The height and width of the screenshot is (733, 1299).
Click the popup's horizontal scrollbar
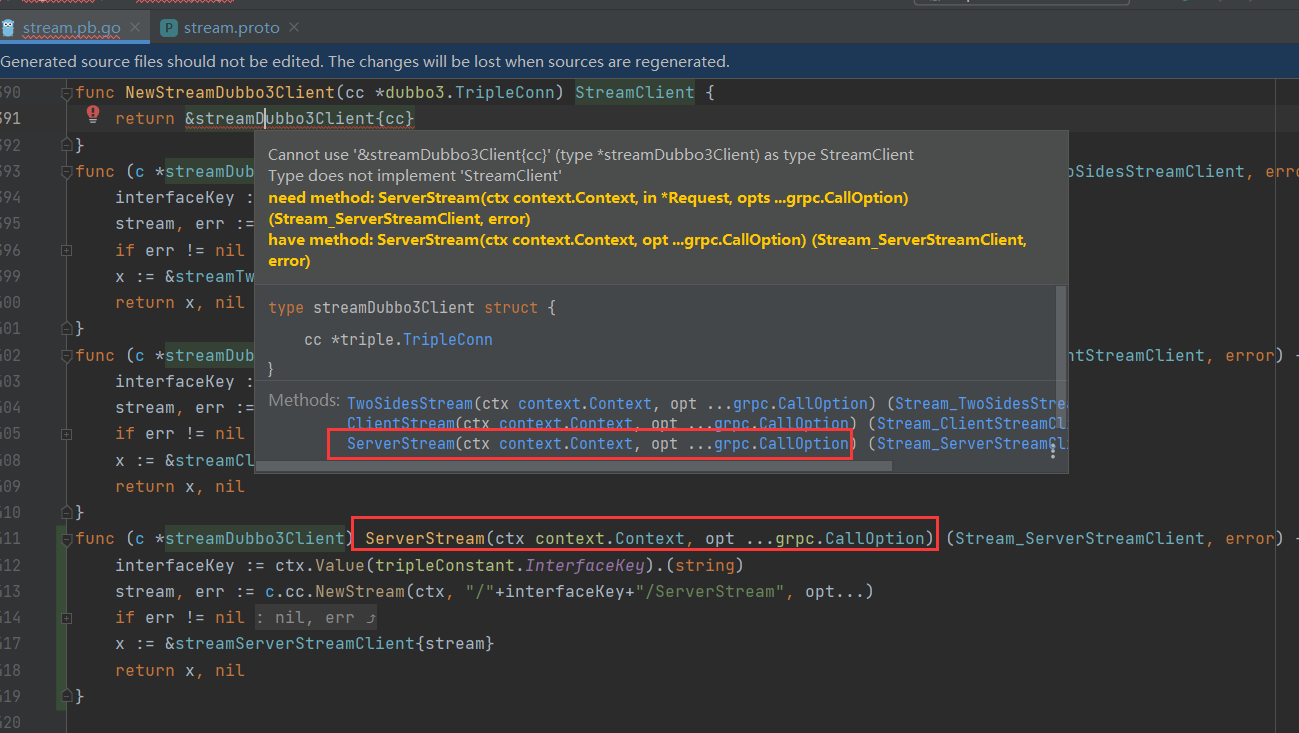tap(574, 466)
